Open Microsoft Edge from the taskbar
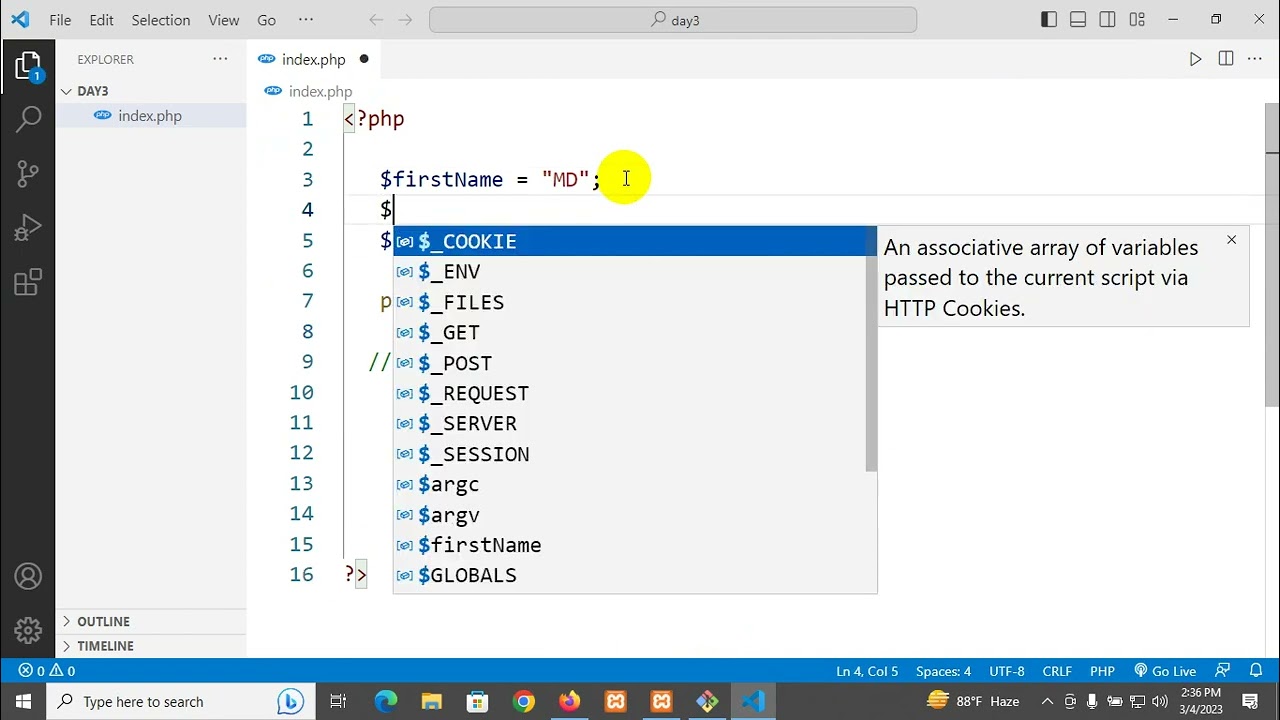The image size is (1280, 720). pyautogui.click(x=385, y=701)
